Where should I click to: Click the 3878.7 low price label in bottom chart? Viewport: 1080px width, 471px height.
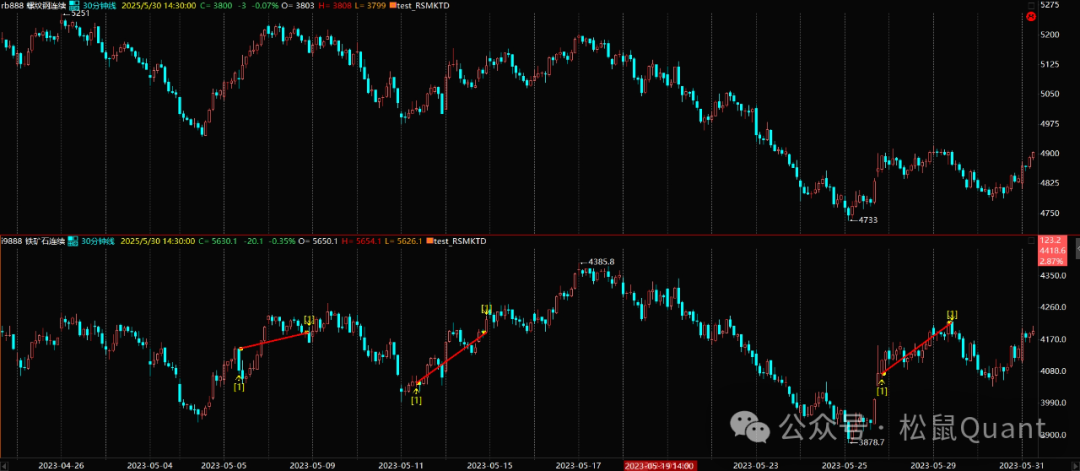[x=866, y=440]
